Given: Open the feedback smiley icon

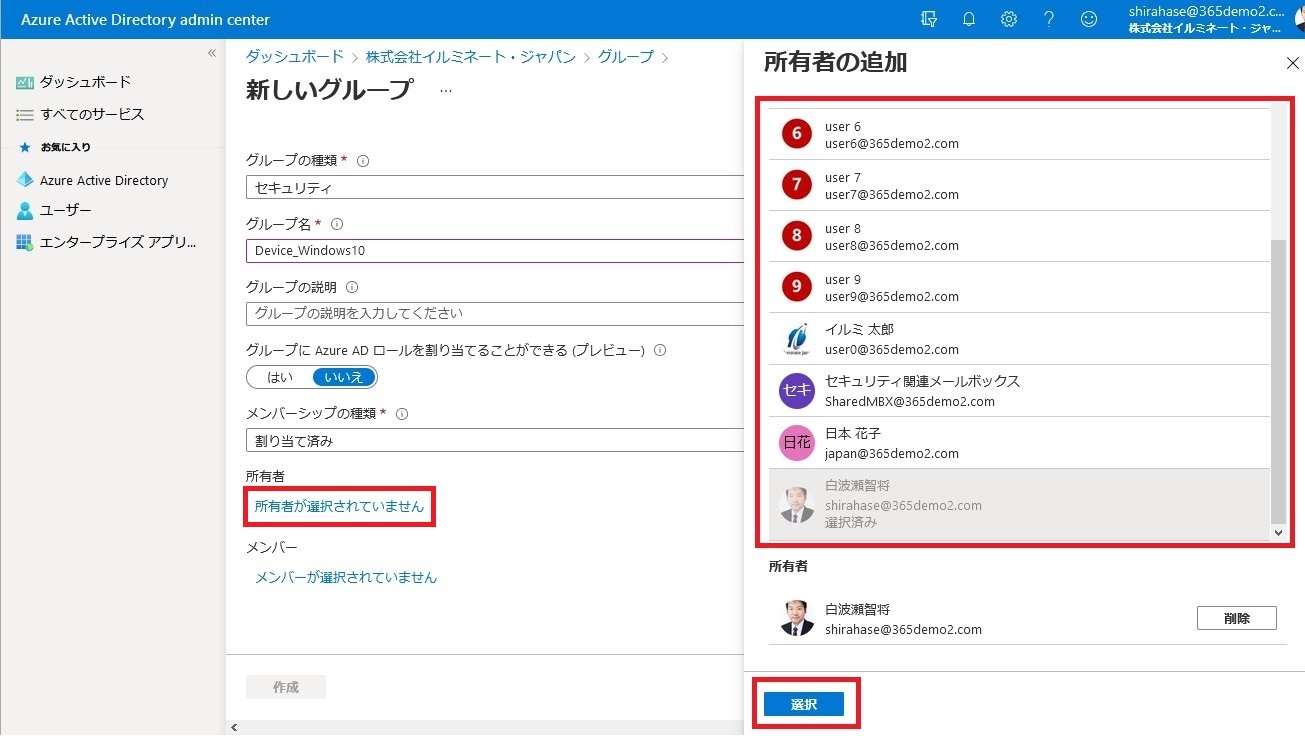Looking at the screenshot, I should (x=1089, y=19).
